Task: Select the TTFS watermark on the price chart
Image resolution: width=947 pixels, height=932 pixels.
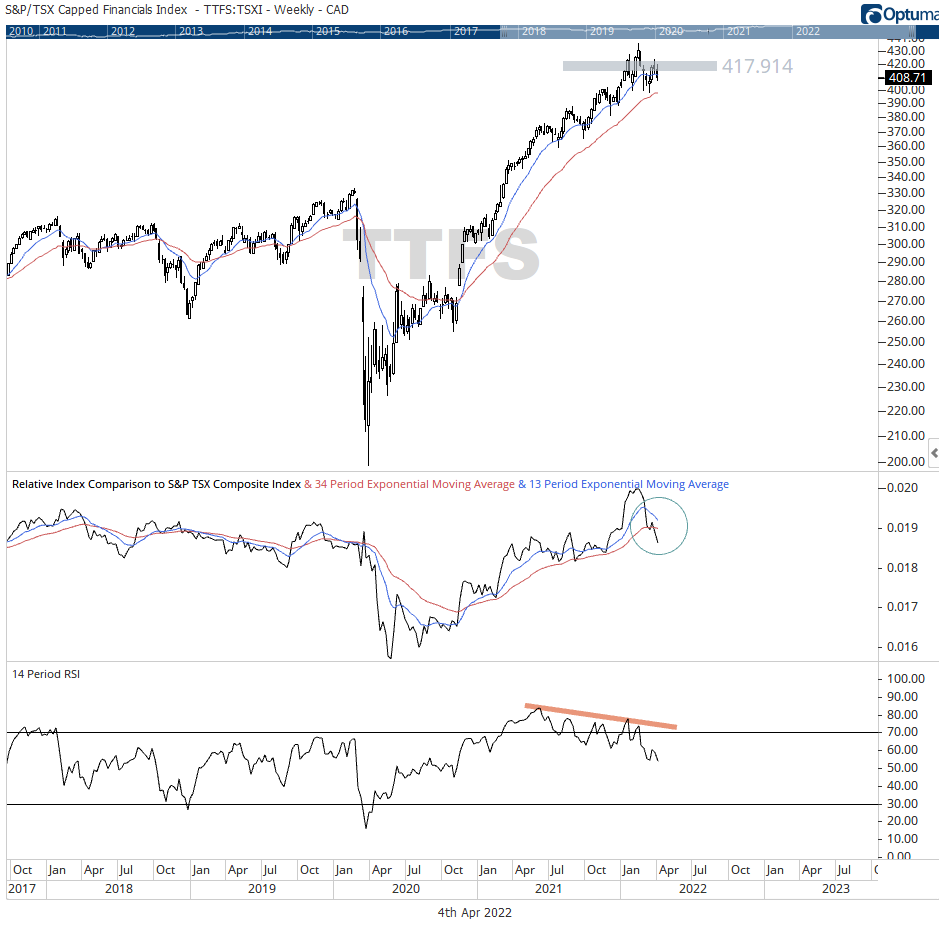Action: (441, 255)
